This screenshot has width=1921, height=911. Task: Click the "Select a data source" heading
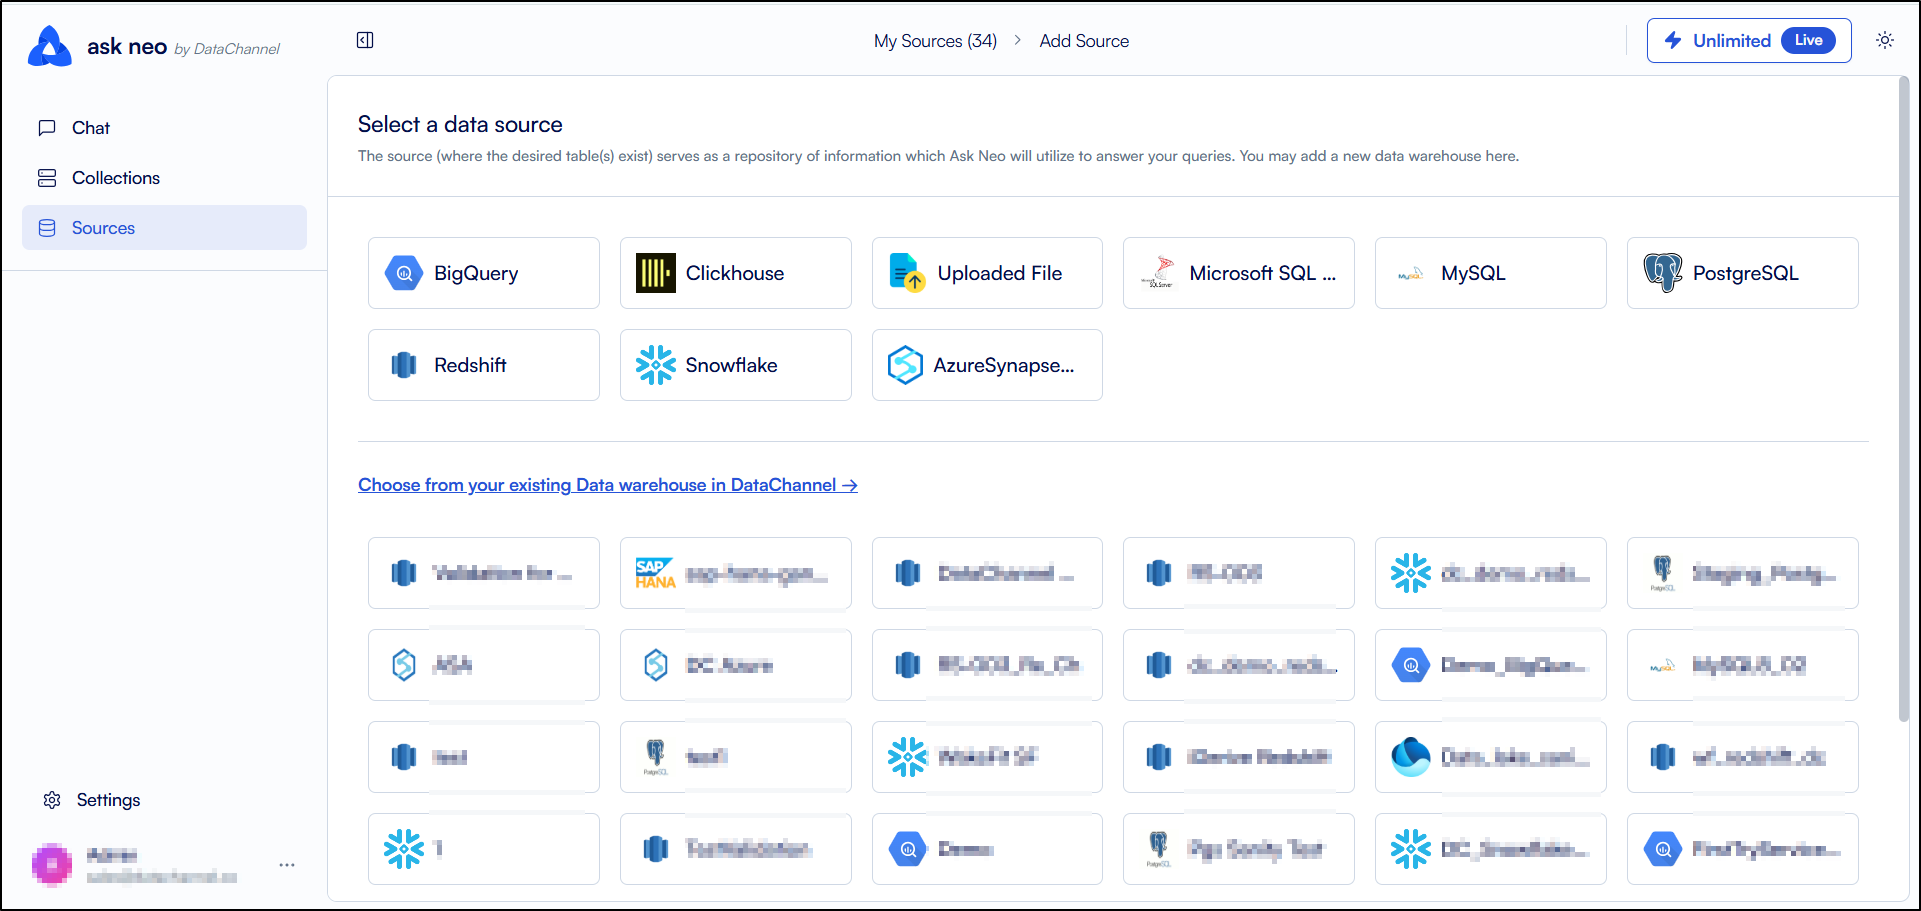point(460,124)
